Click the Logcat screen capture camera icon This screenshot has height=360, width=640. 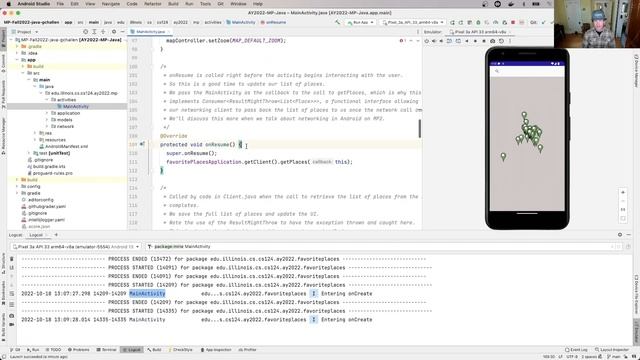11,316
